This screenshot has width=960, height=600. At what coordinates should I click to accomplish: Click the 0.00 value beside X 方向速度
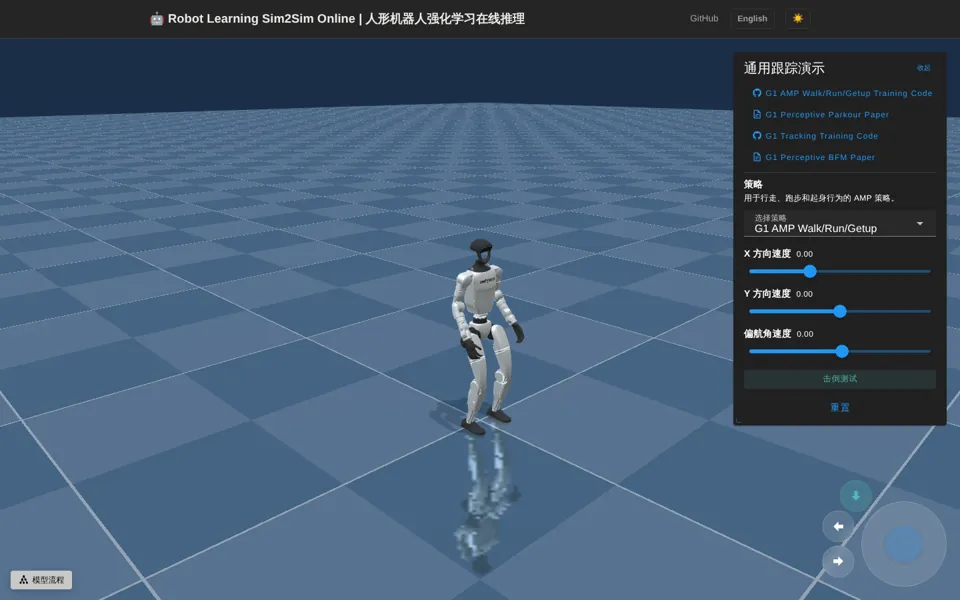[804, 254]
